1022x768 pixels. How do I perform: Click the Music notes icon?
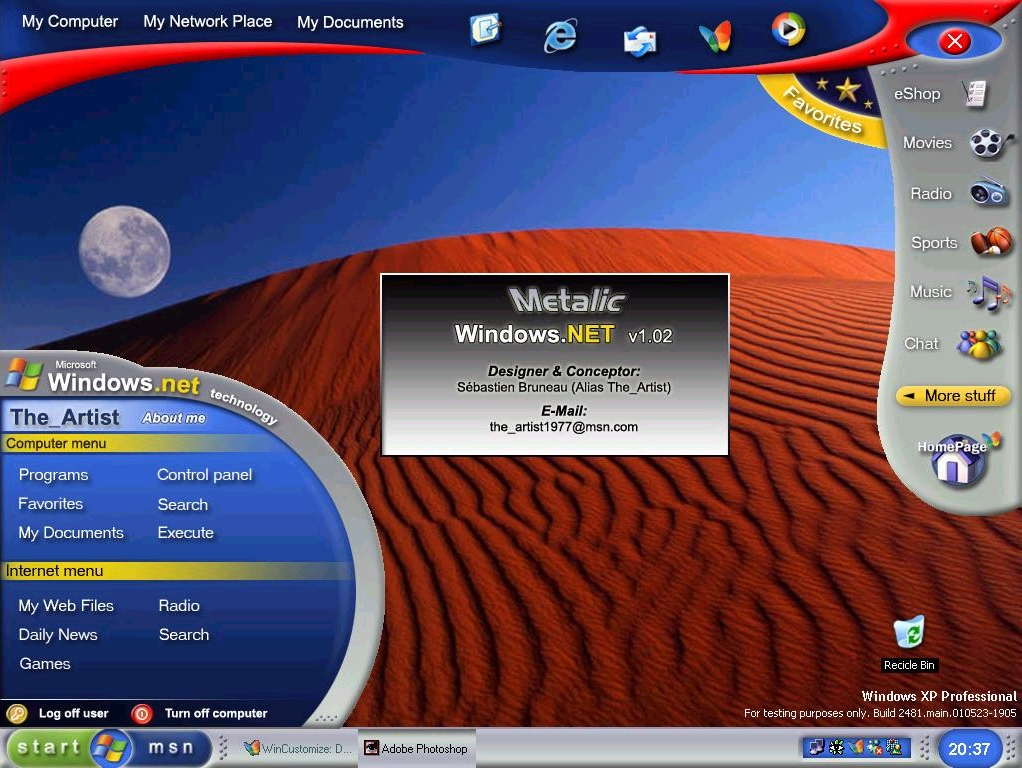pos(987,292)
